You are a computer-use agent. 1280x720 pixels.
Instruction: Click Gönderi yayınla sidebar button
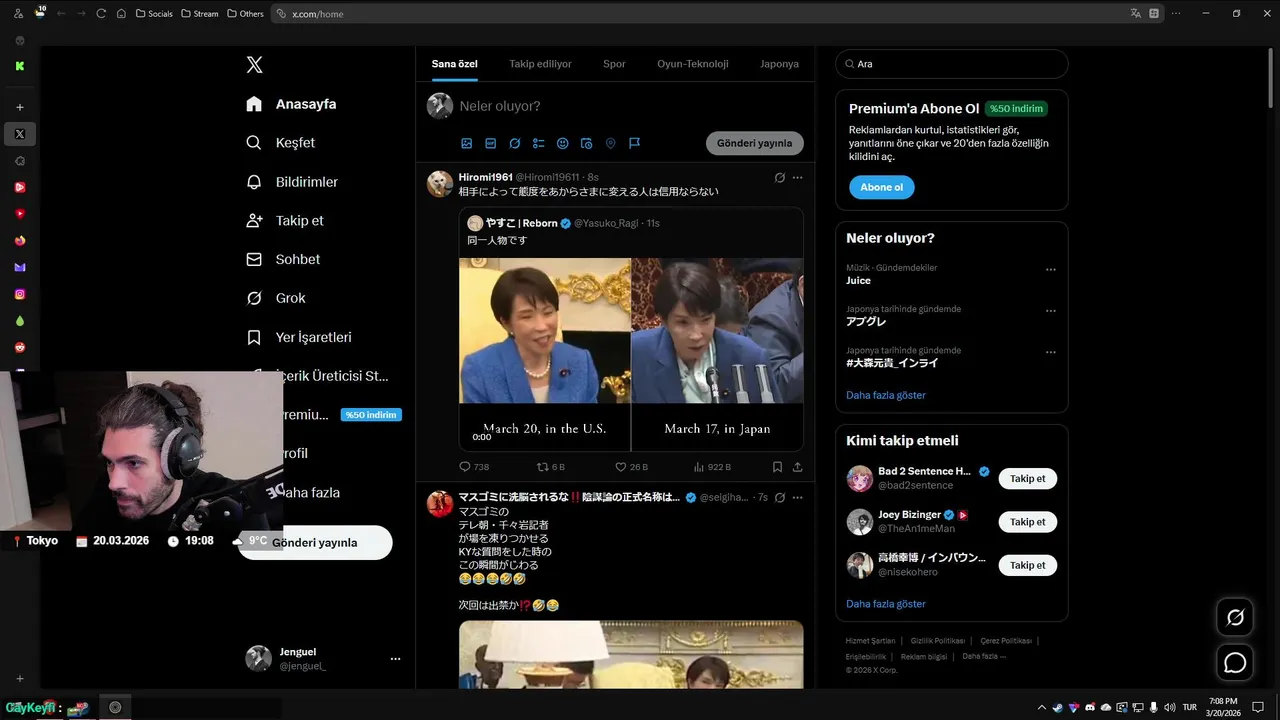(x=314, y=542)
